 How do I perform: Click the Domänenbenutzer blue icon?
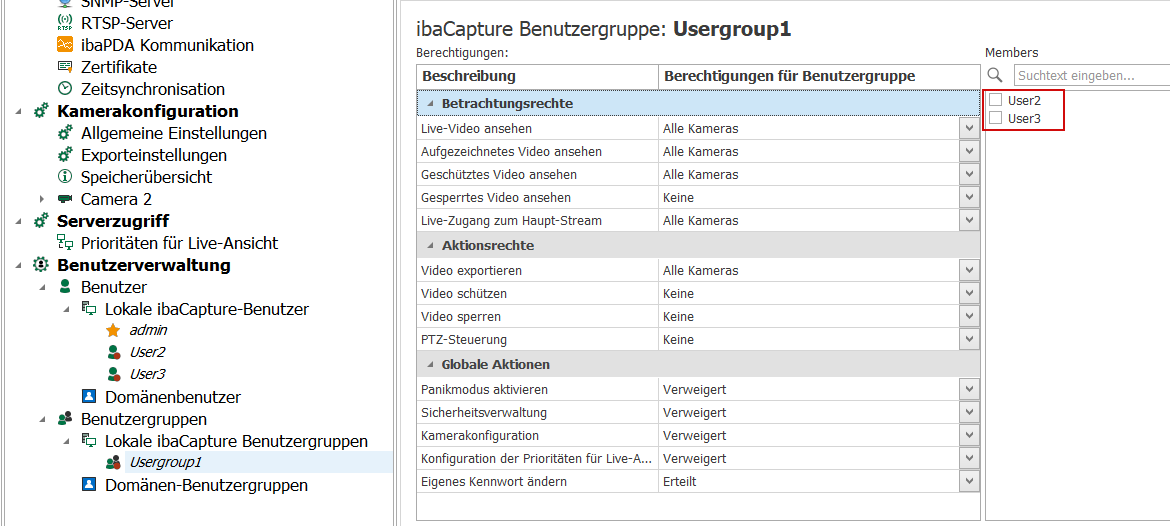(x=89, y=396)
